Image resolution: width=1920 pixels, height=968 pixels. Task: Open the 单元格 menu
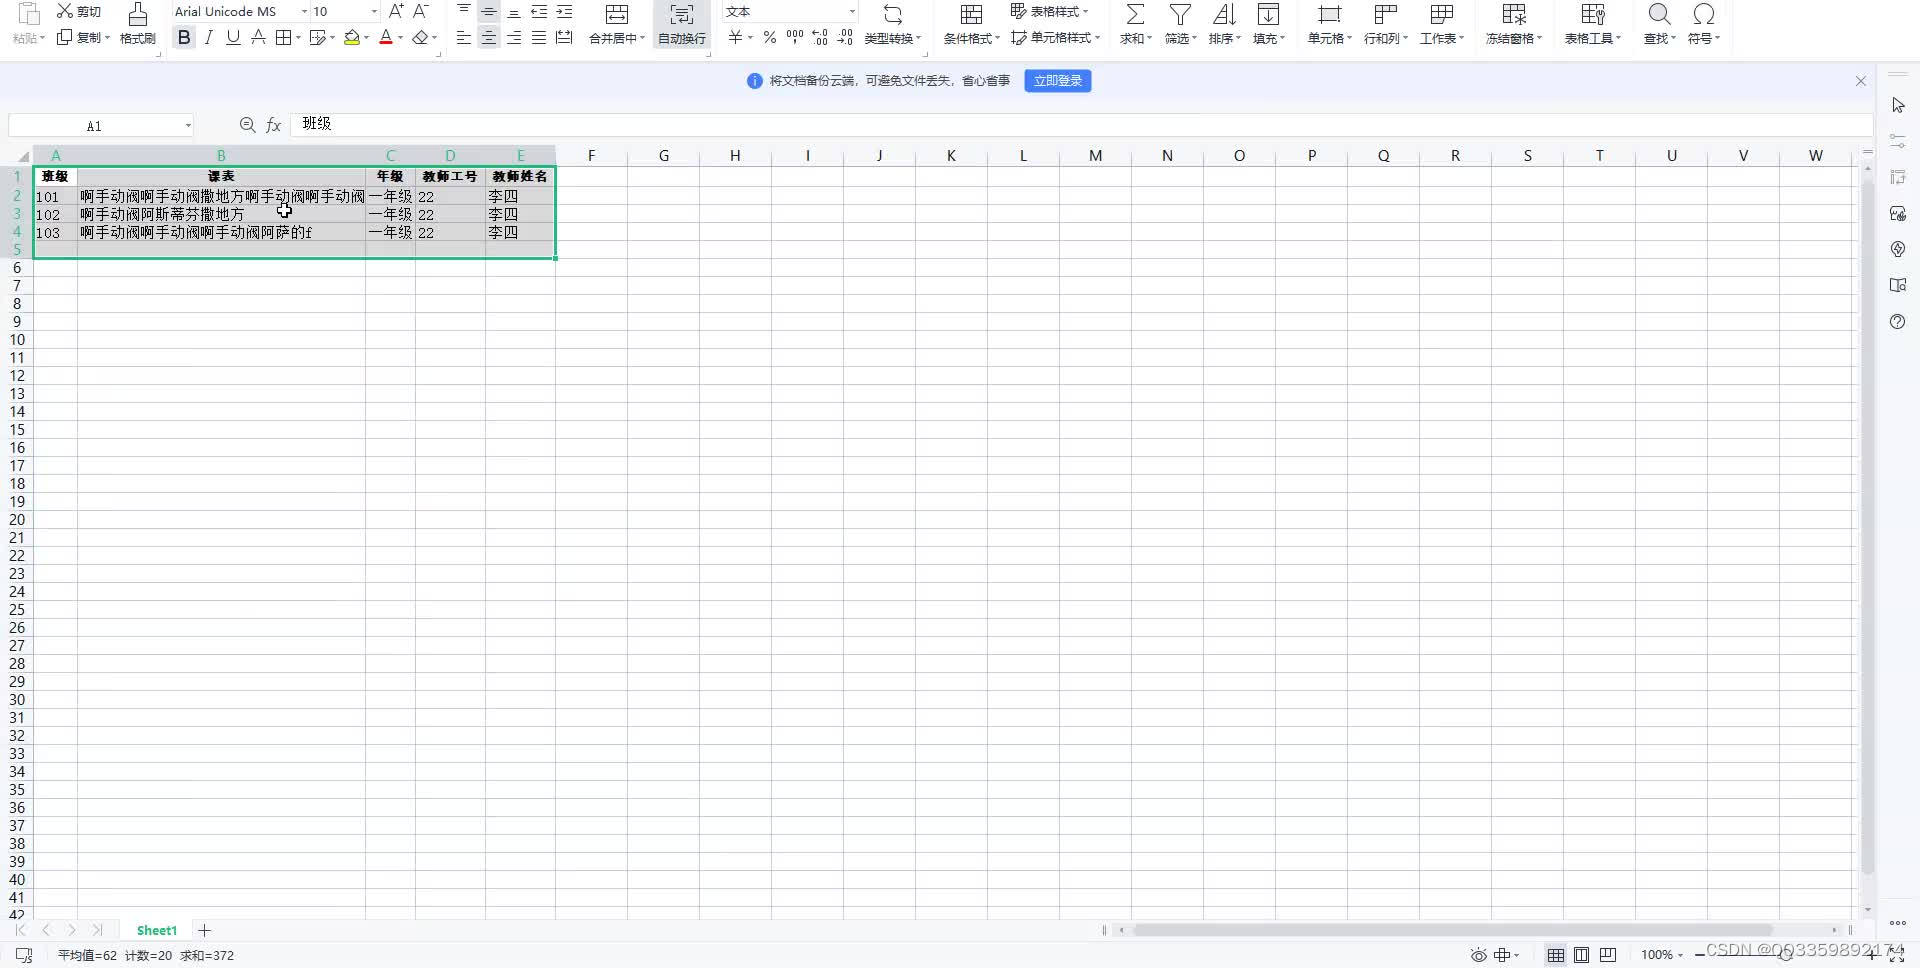coord(1329,24)
